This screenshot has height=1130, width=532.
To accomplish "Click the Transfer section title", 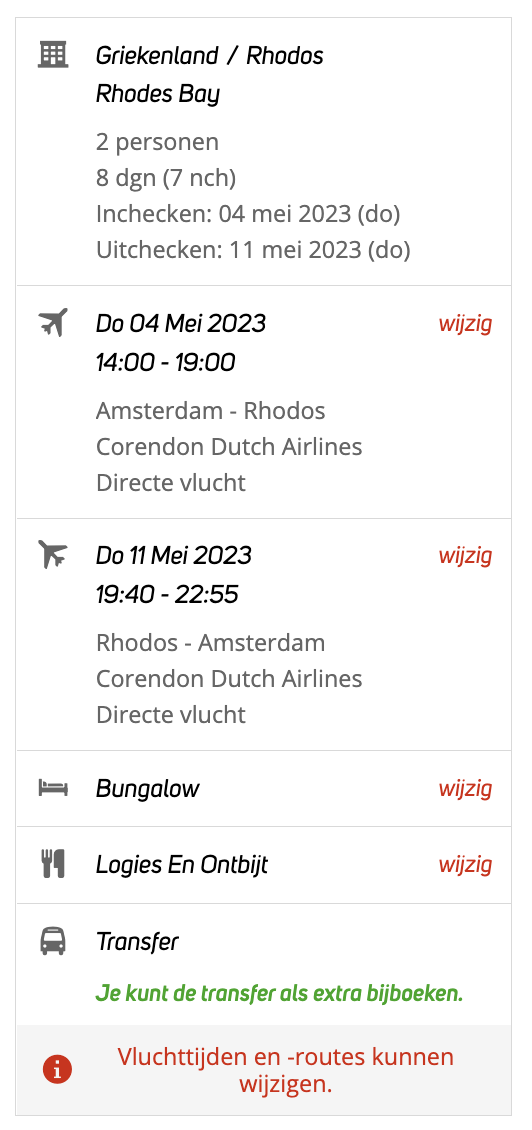I will tap(137, 941).
